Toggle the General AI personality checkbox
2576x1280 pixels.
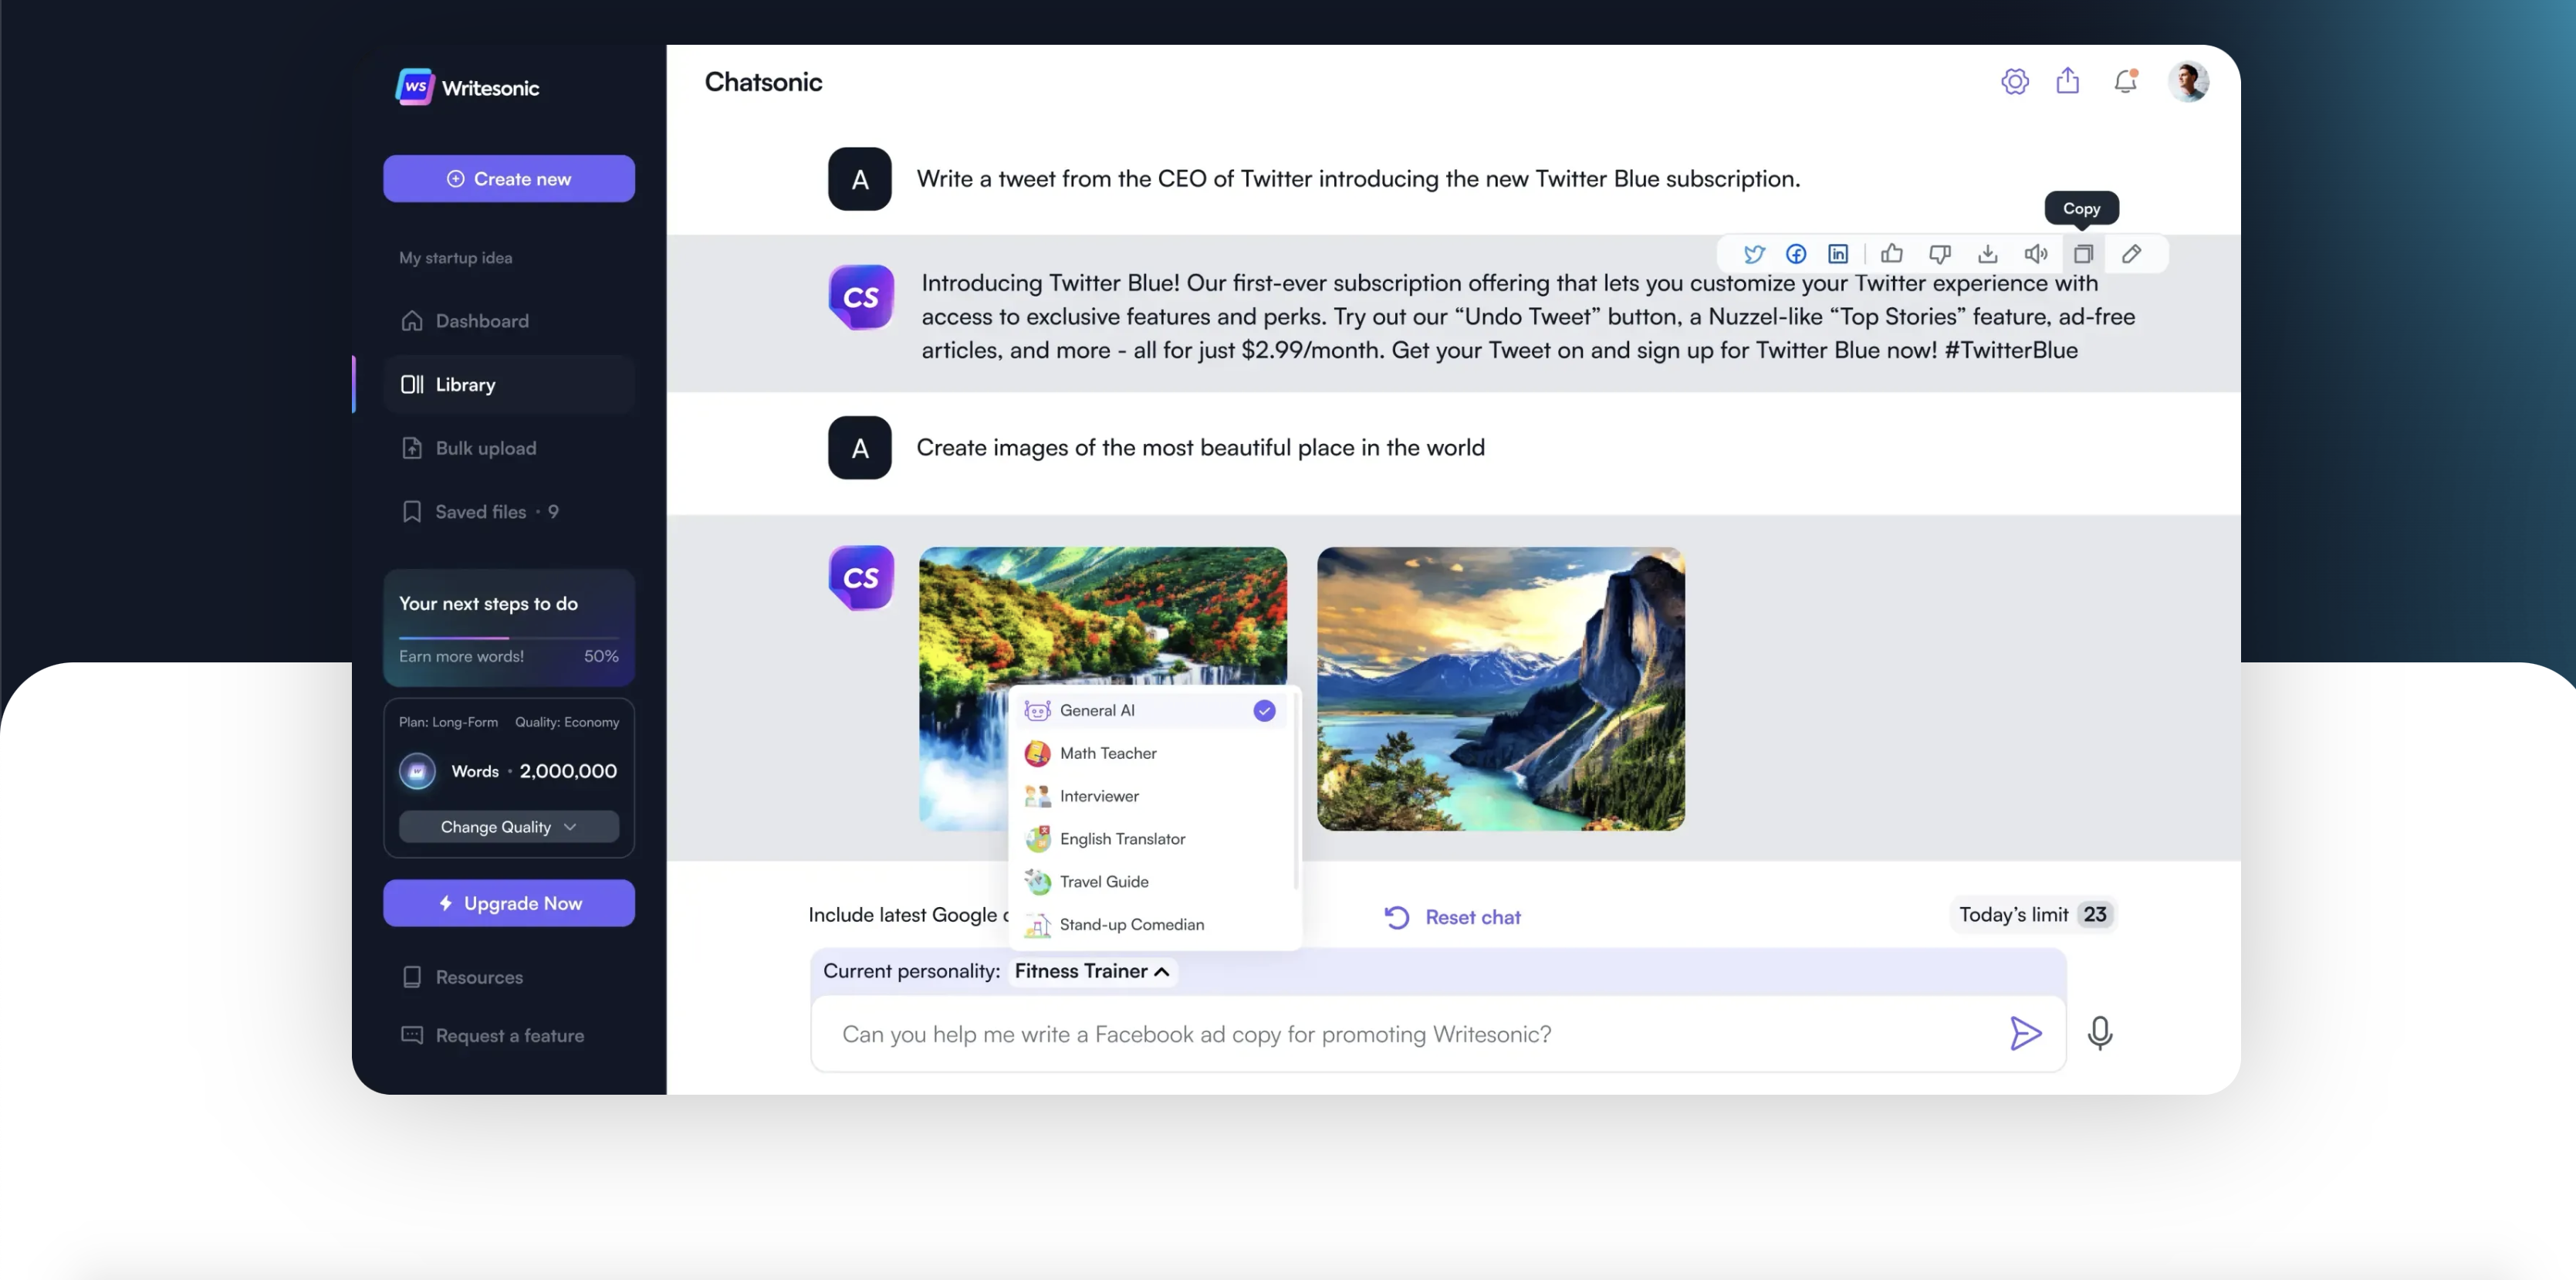click(x=1265, y=709)
